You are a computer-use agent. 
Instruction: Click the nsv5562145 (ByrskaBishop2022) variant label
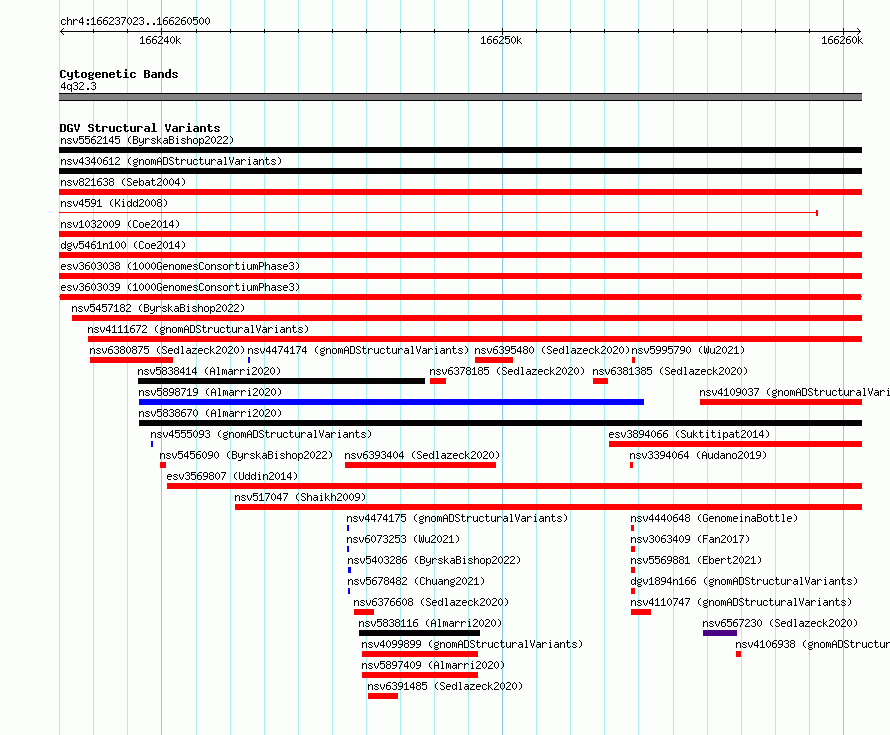(x=147, y=140)
